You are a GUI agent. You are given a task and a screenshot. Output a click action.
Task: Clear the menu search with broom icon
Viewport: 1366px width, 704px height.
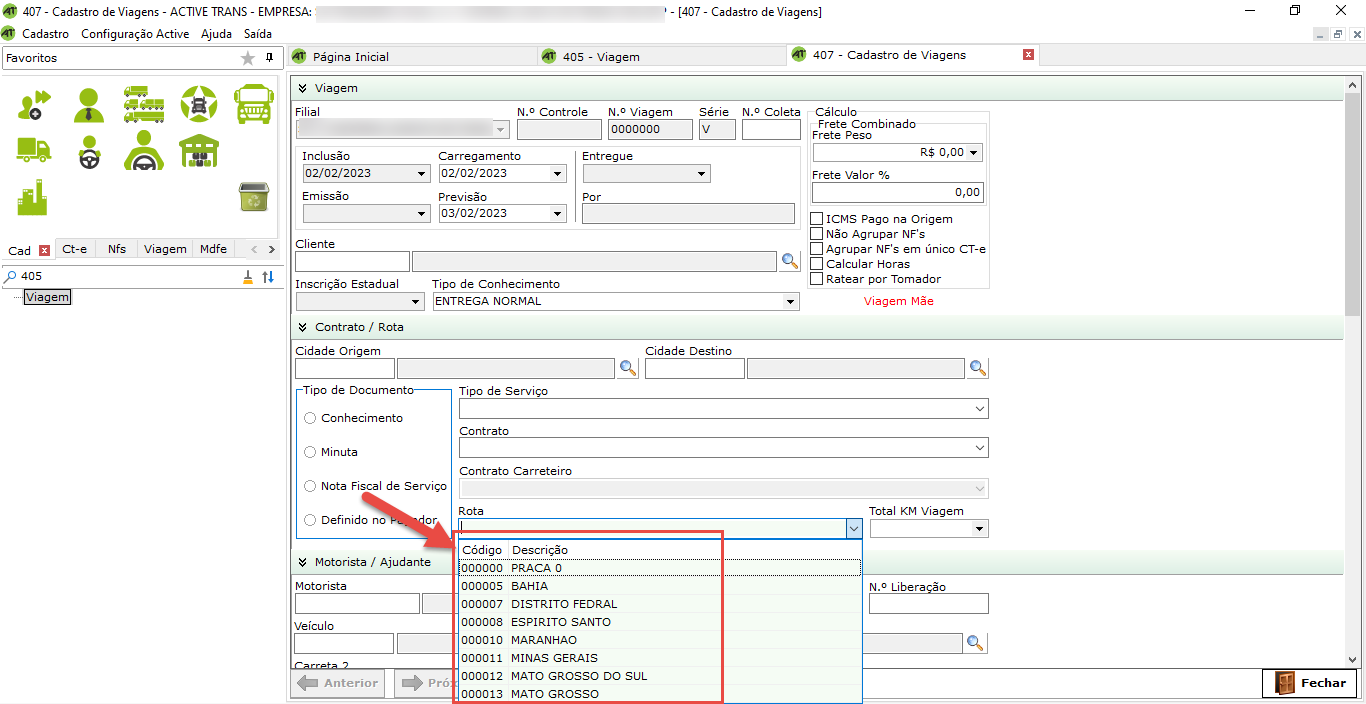pyautogui.click(x=248, y=277)
